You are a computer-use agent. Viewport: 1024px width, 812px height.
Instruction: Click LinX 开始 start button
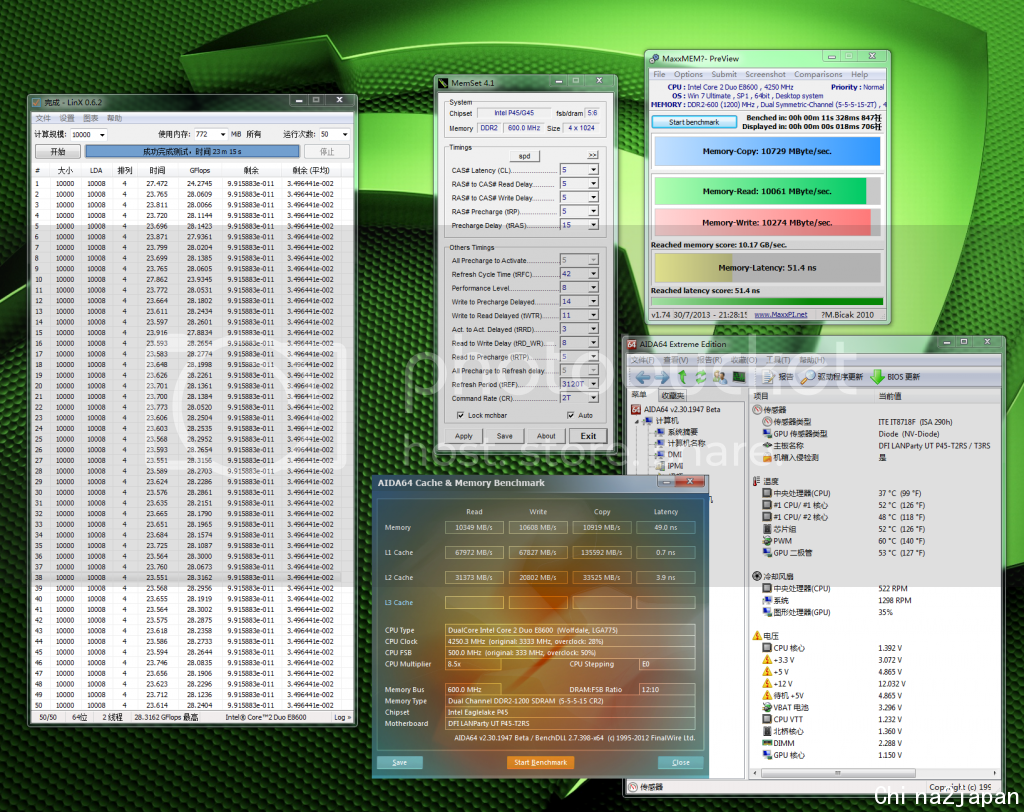pos(57,152)
